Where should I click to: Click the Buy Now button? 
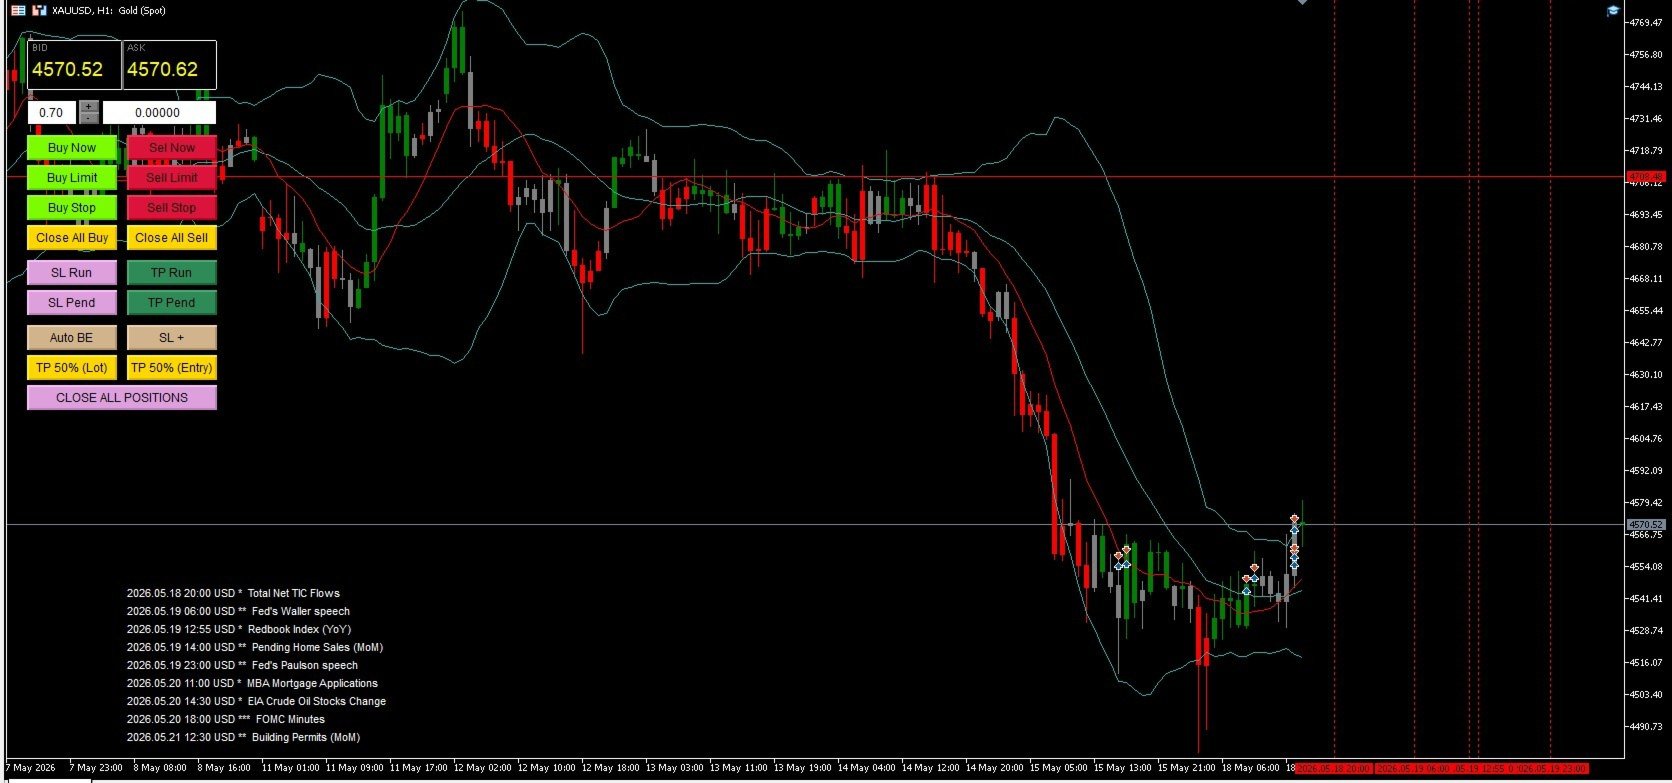pos(72,147)
